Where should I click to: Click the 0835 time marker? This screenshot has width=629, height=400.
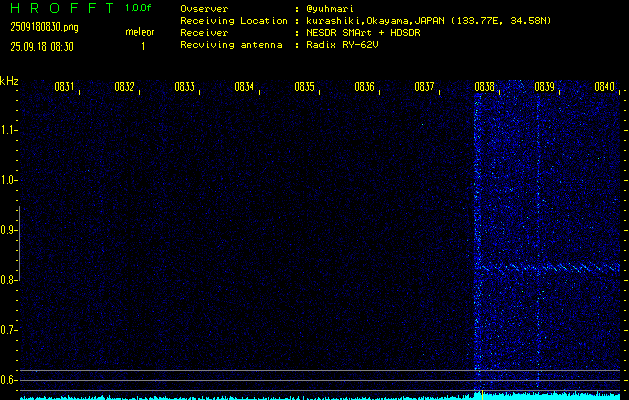click(x=304, y=87)
